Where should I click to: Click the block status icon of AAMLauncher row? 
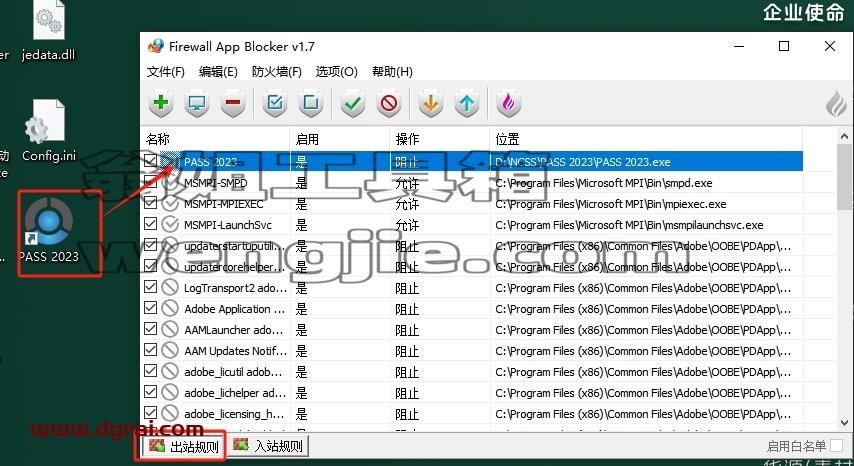[170, 329]
